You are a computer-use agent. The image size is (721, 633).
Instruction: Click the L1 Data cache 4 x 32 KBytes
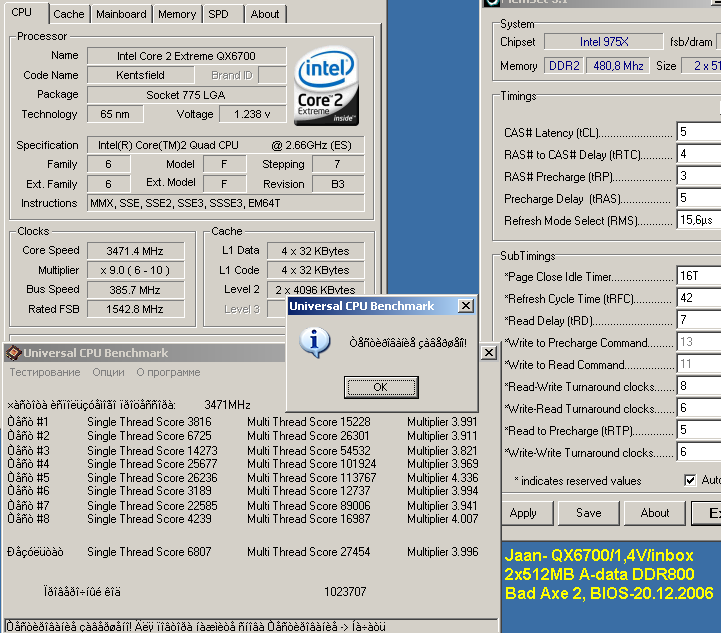(315, 251)
